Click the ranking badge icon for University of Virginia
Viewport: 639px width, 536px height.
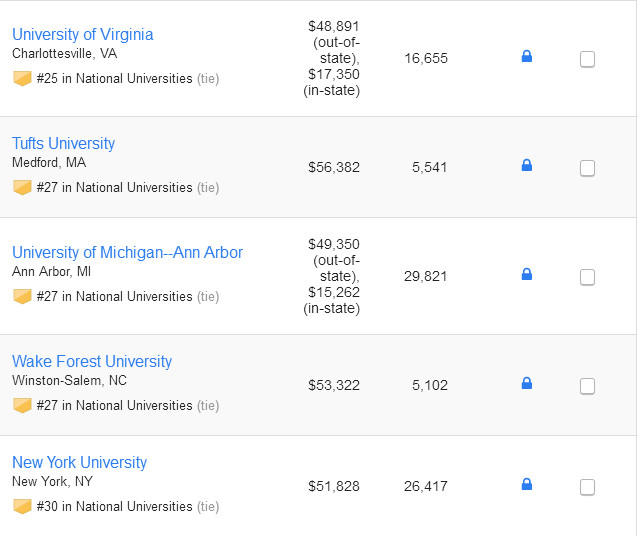pyautogui.click(x=22, y=78)
